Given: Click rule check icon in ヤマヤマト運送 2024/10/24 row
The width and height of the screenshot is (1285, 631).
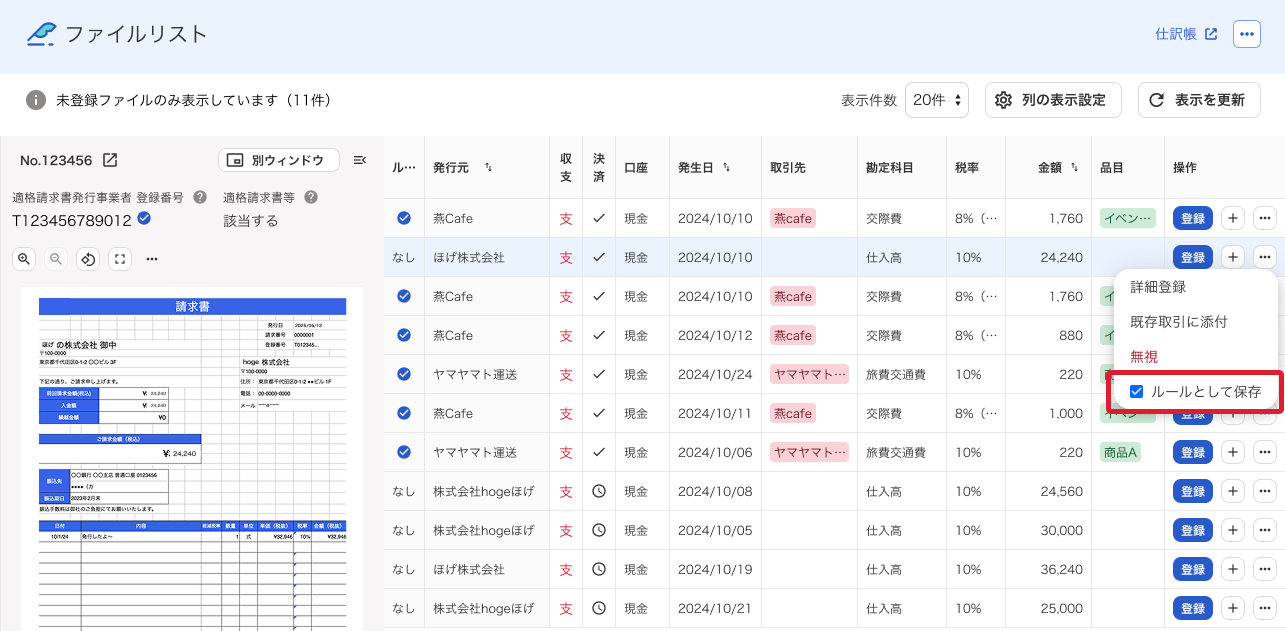Looking at the screenshot, I should coord(404,374).
